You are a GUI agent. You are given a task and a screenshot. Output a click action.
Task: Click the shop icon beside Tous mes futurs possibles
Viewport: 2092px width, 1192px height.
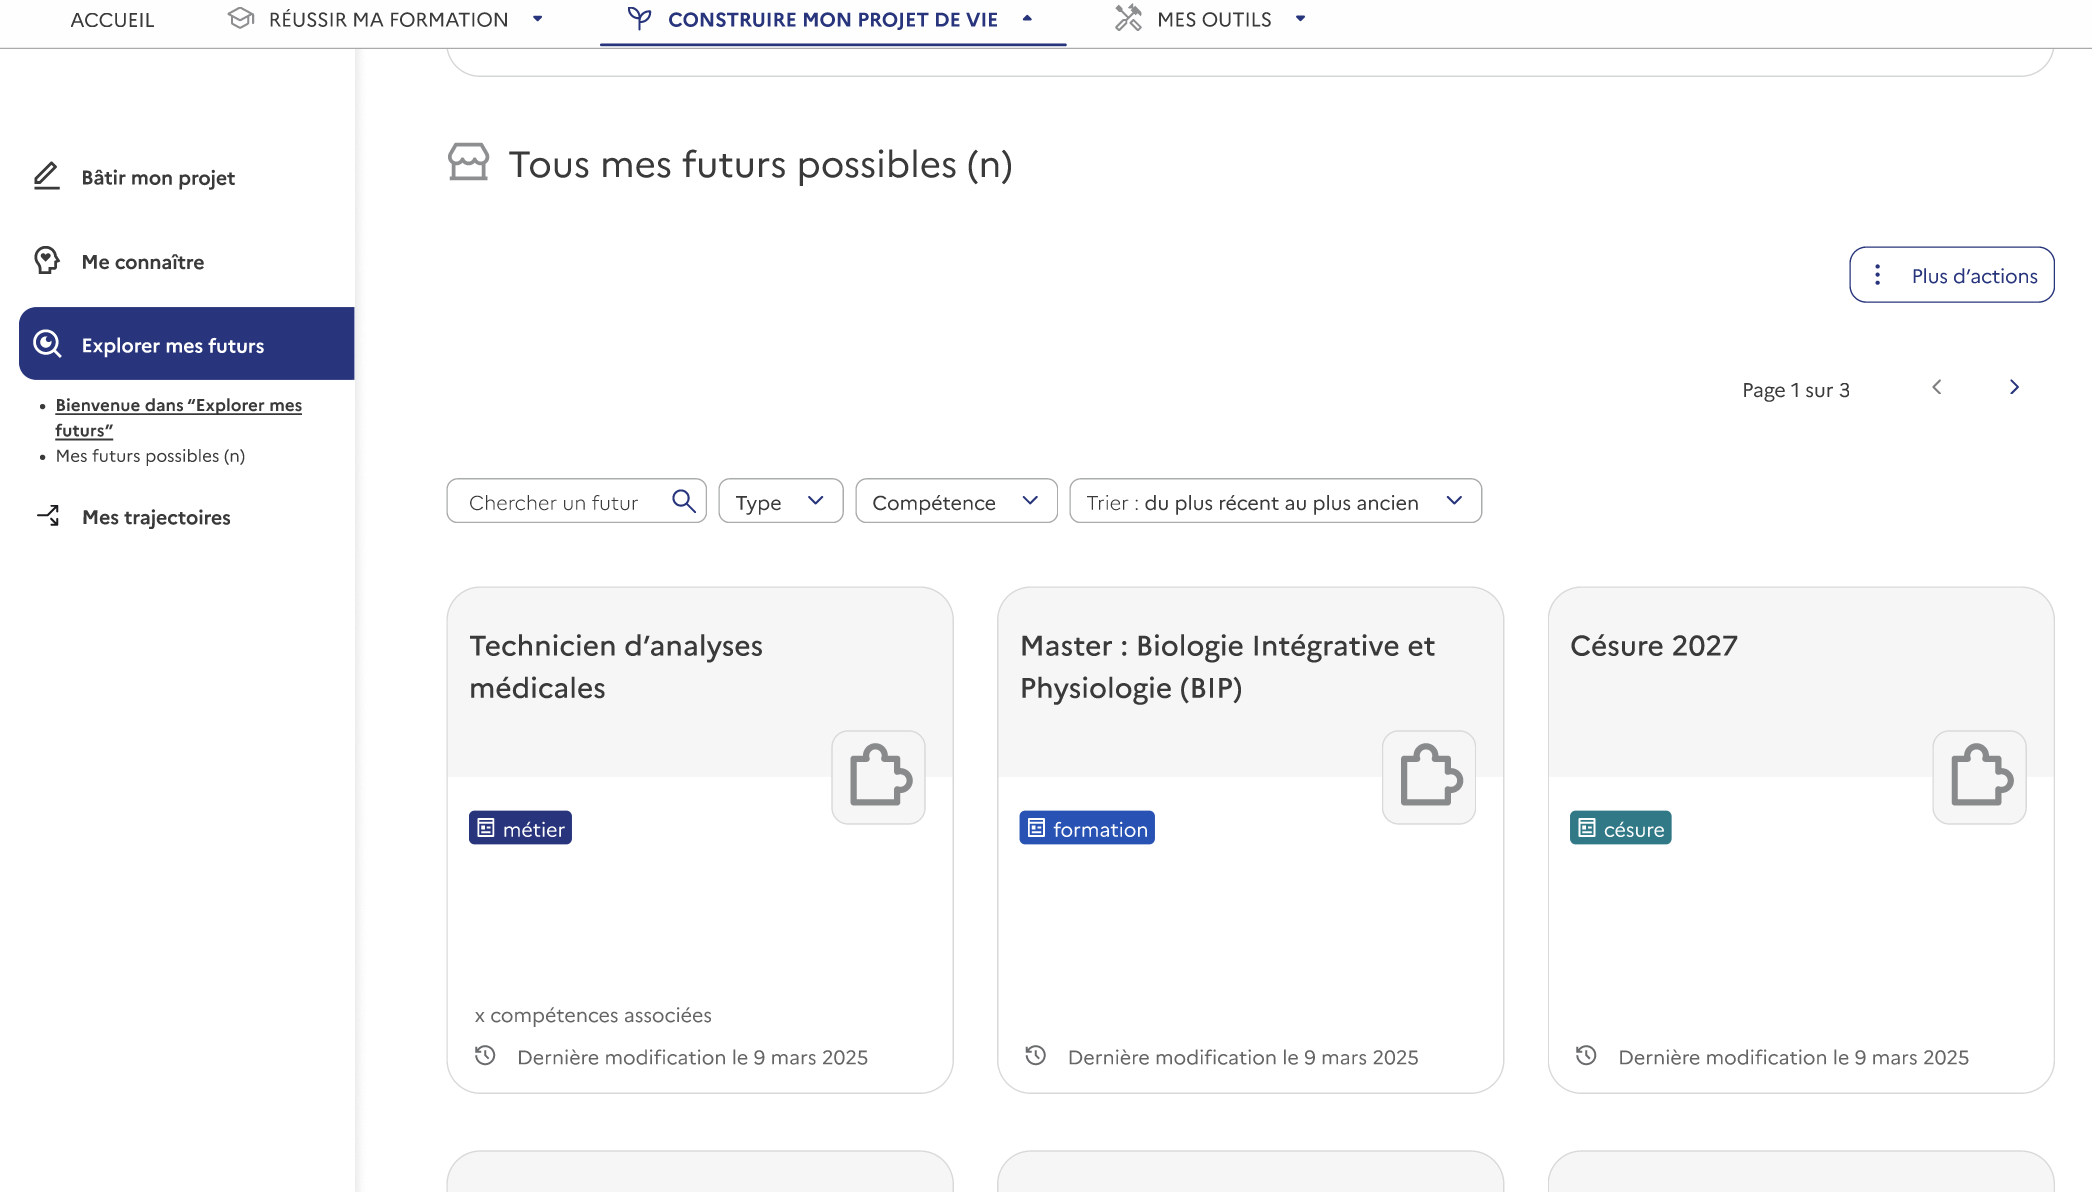(469, 162)
